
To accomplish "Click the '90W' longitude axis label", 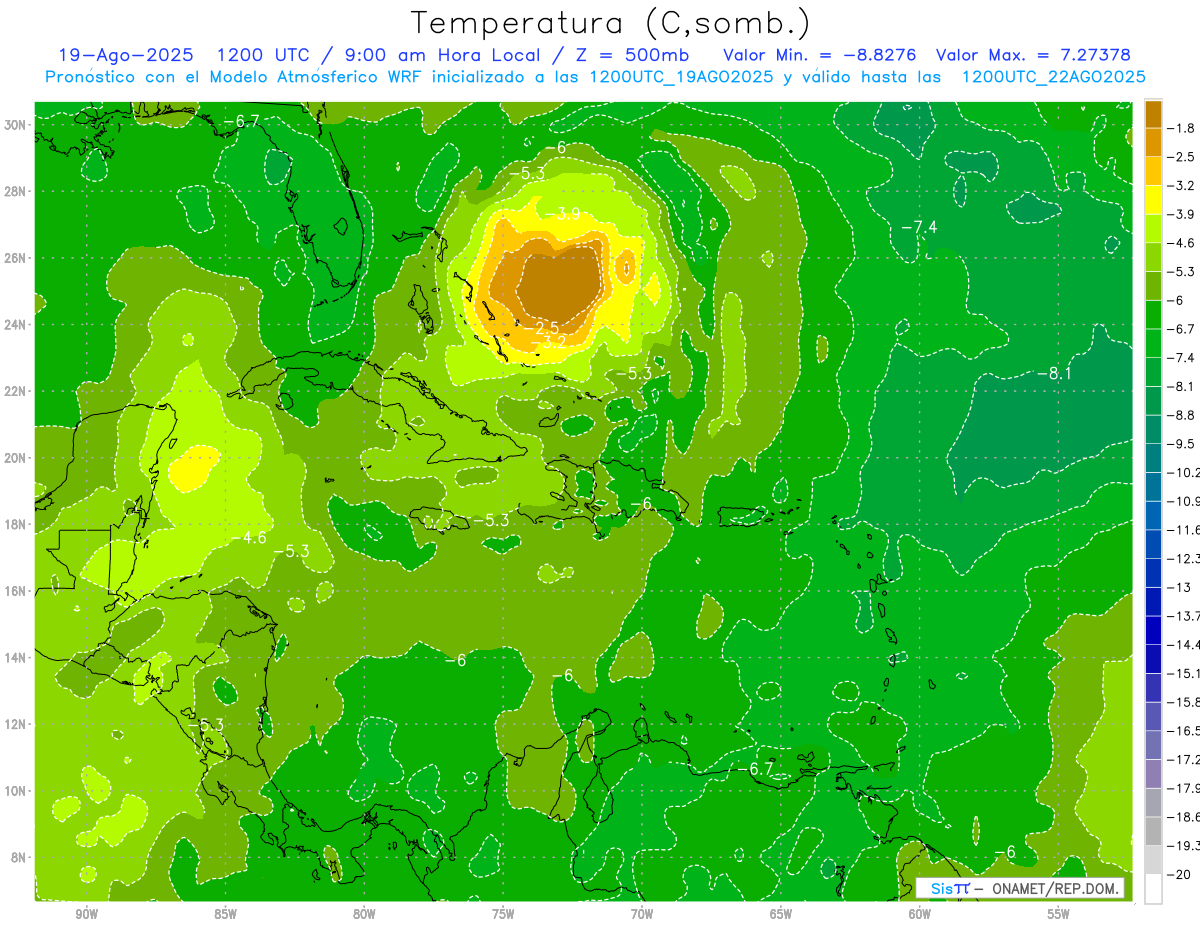I will coord(86,914).
